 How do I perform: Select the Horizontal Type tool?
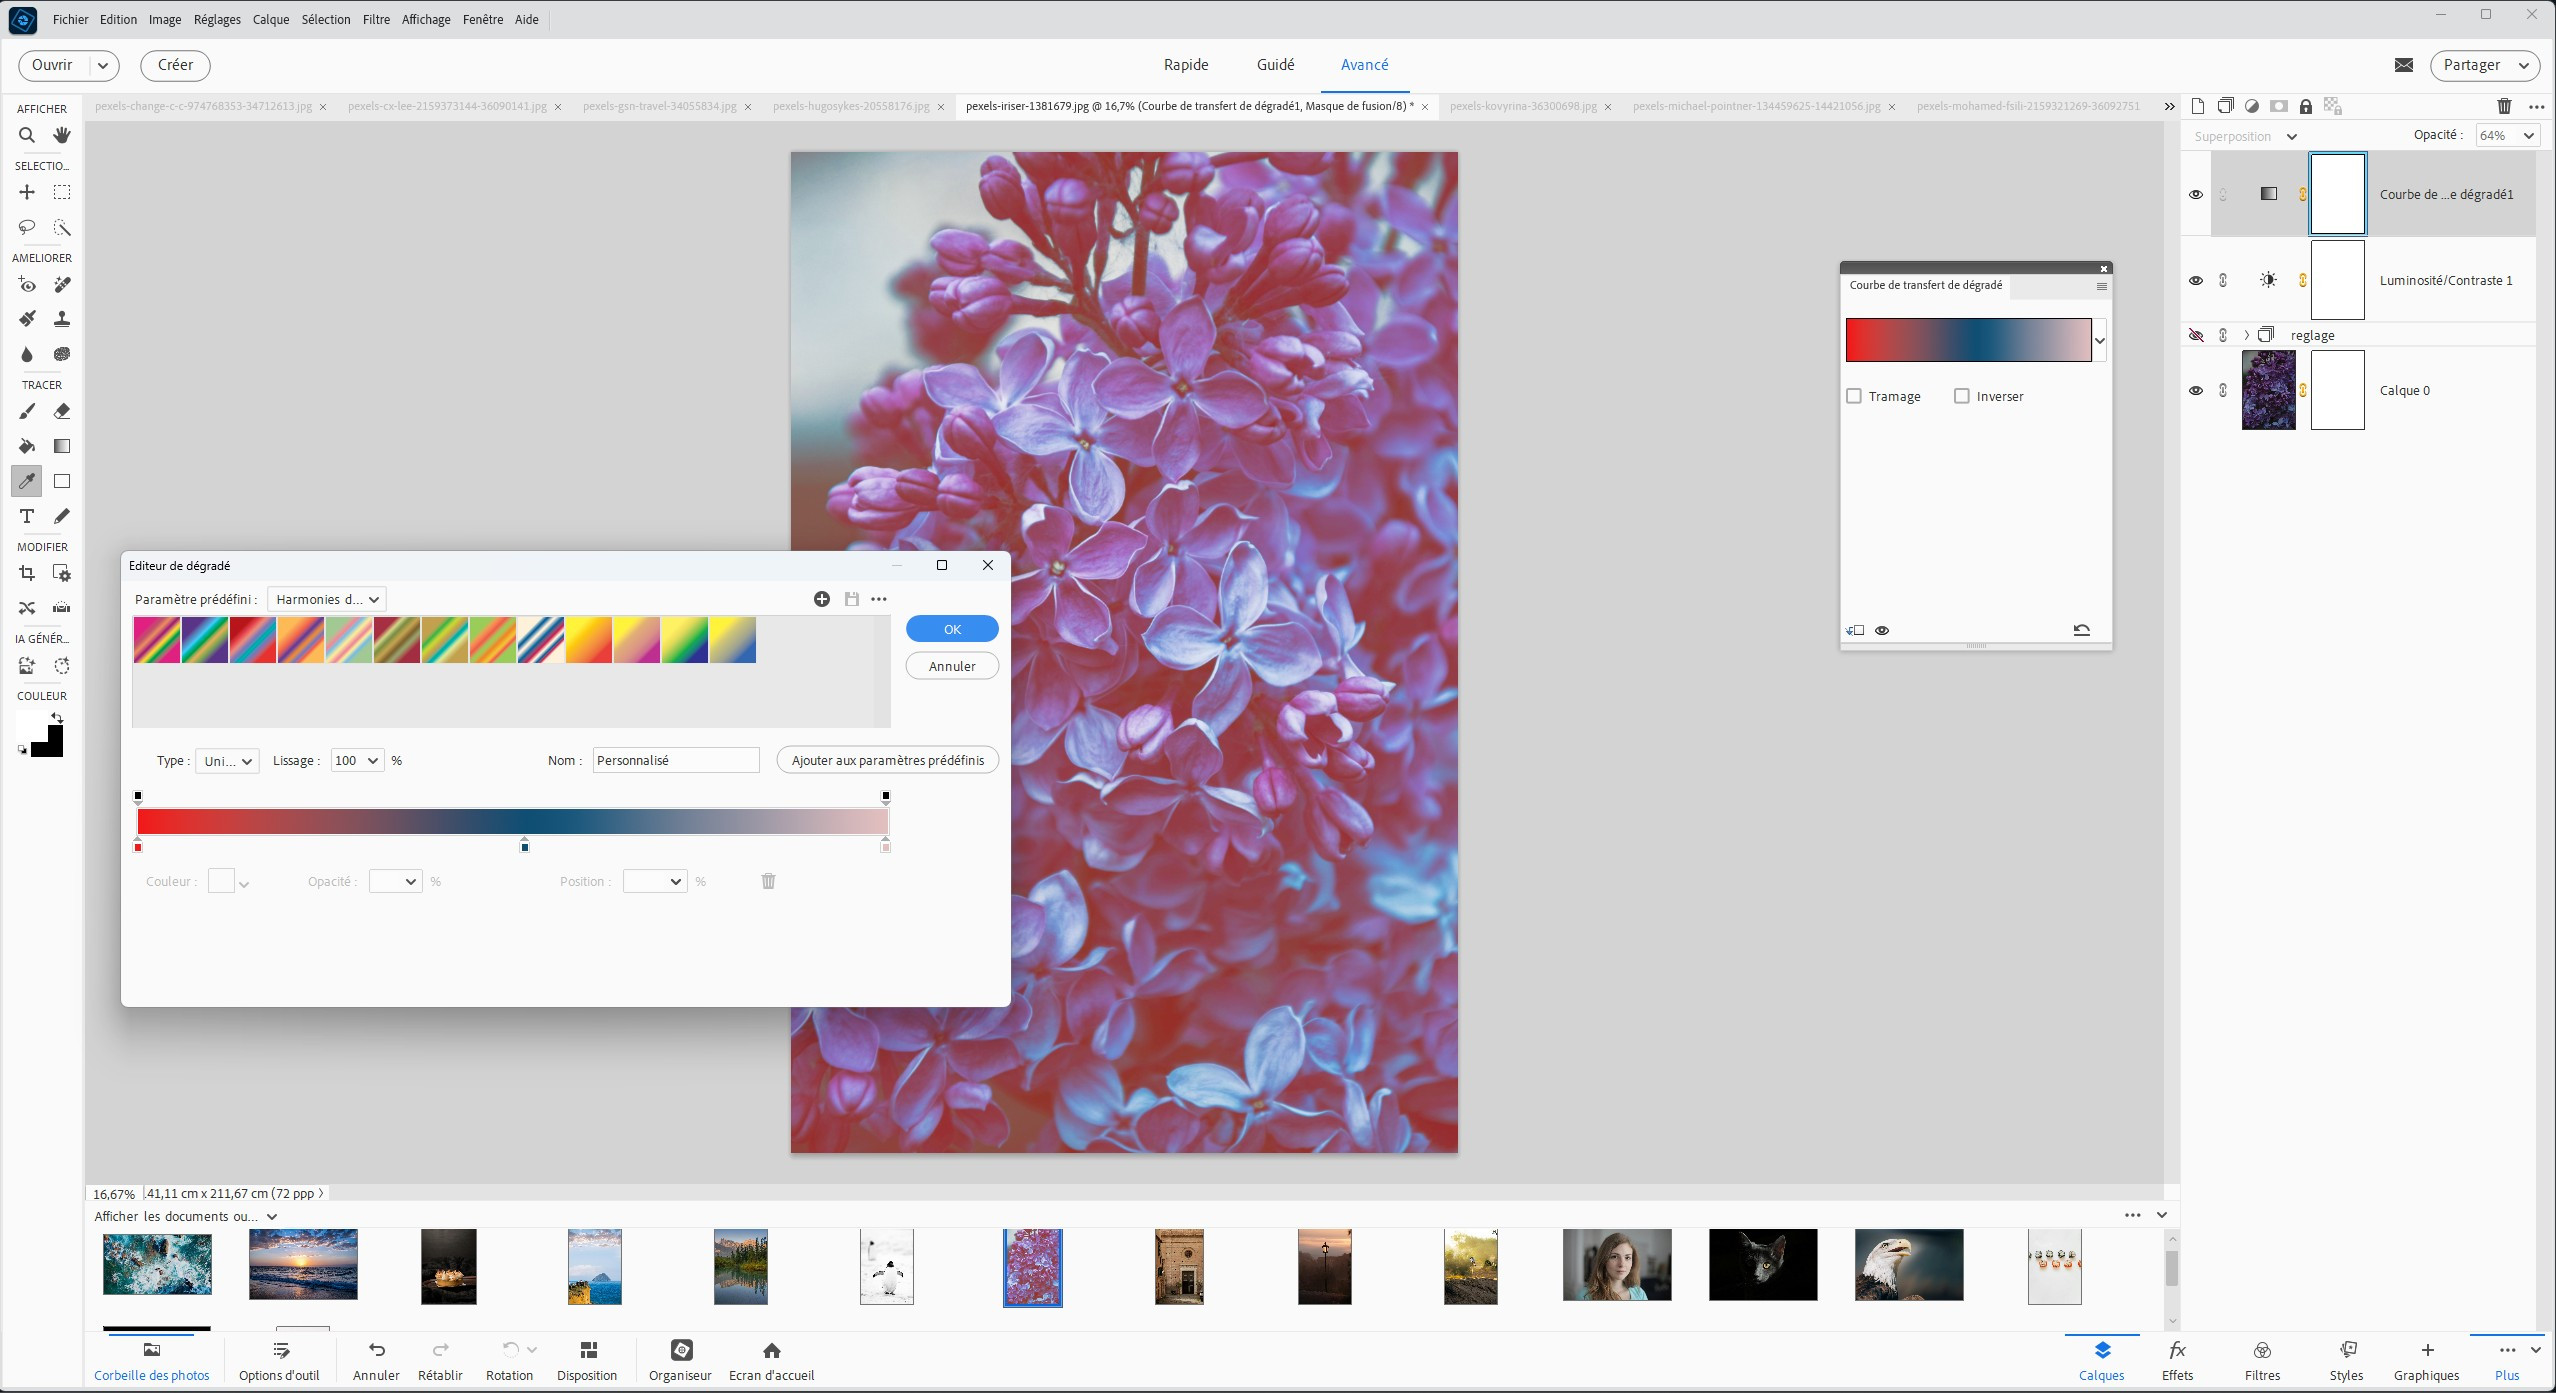27,516
